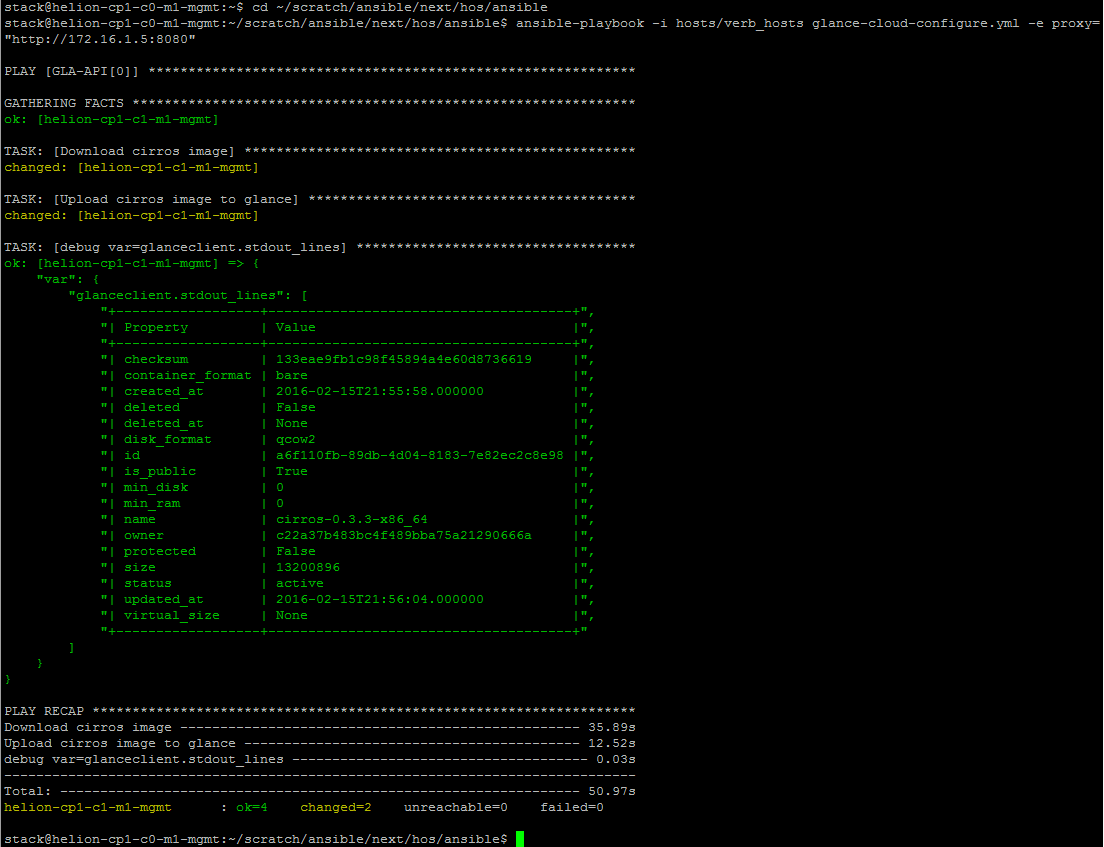The image size is (1104, 847).
Task: Click the Download cirros image time 35.89s
Action: coord(612,727)
